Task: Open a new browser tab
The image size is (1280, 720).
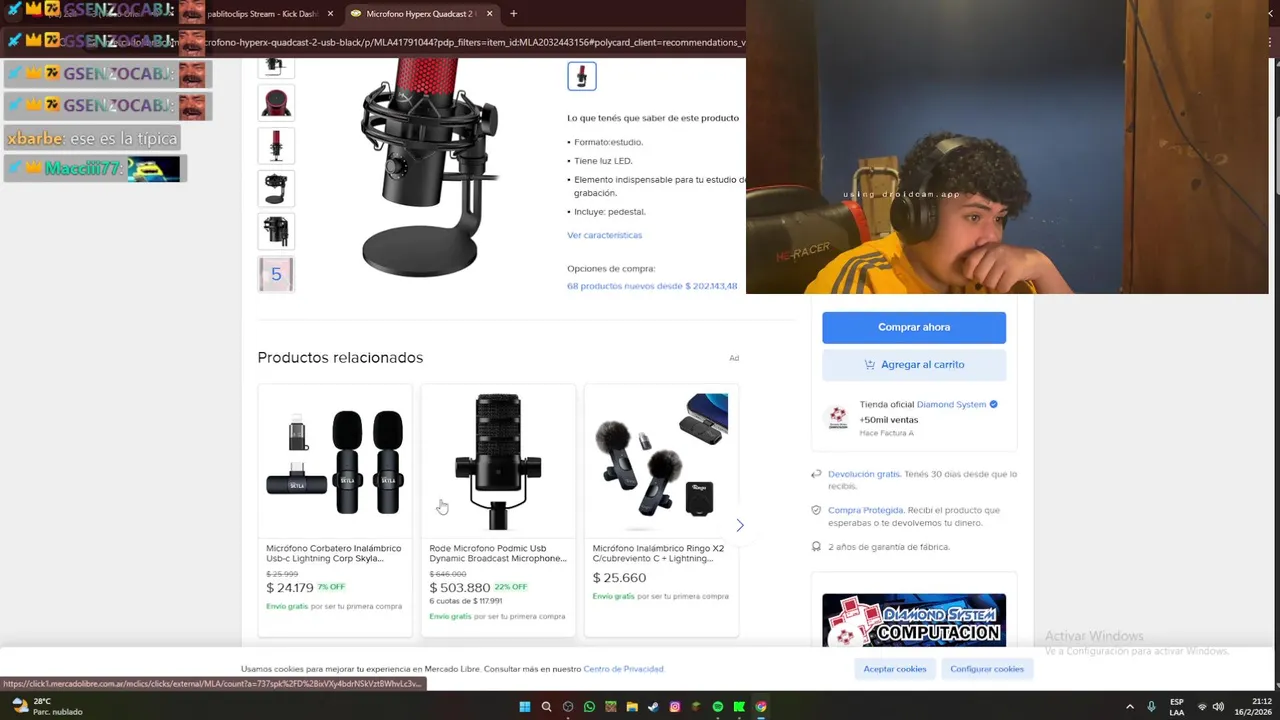Action: pos(513,14)
